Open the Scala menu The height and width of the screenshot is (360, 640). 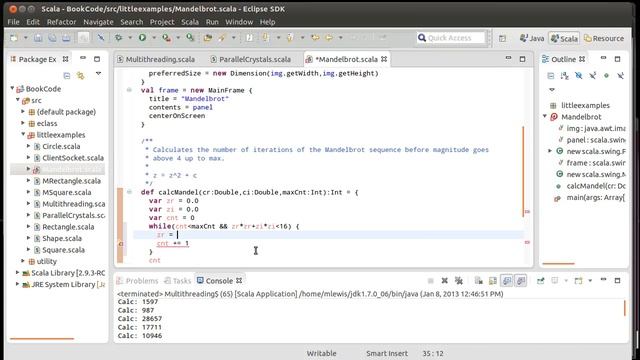[190, 22]
